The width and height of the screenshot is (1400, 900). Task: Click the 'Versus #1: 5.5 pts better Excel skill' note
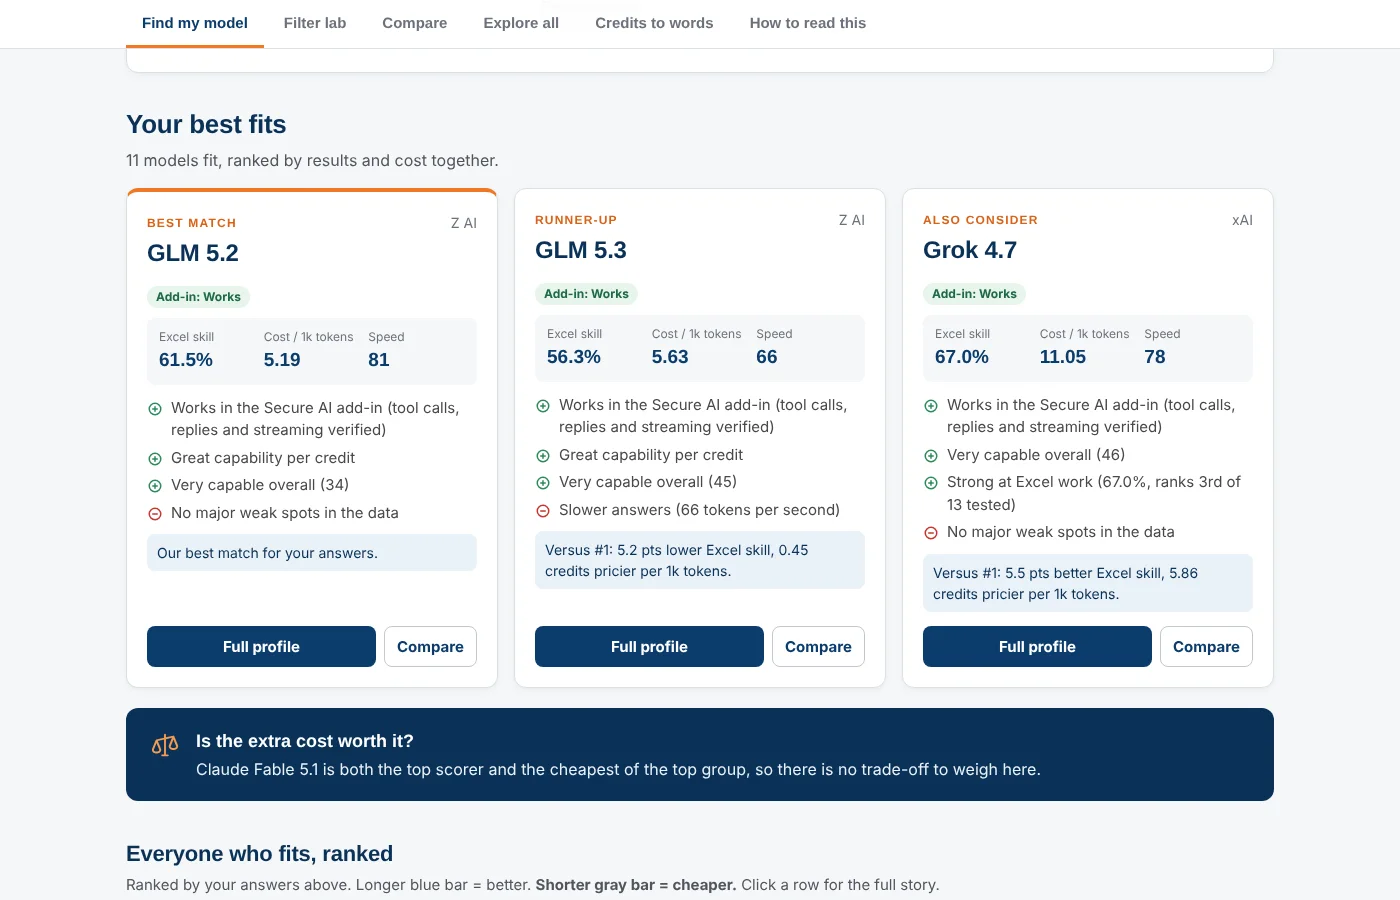[1088, 583]
